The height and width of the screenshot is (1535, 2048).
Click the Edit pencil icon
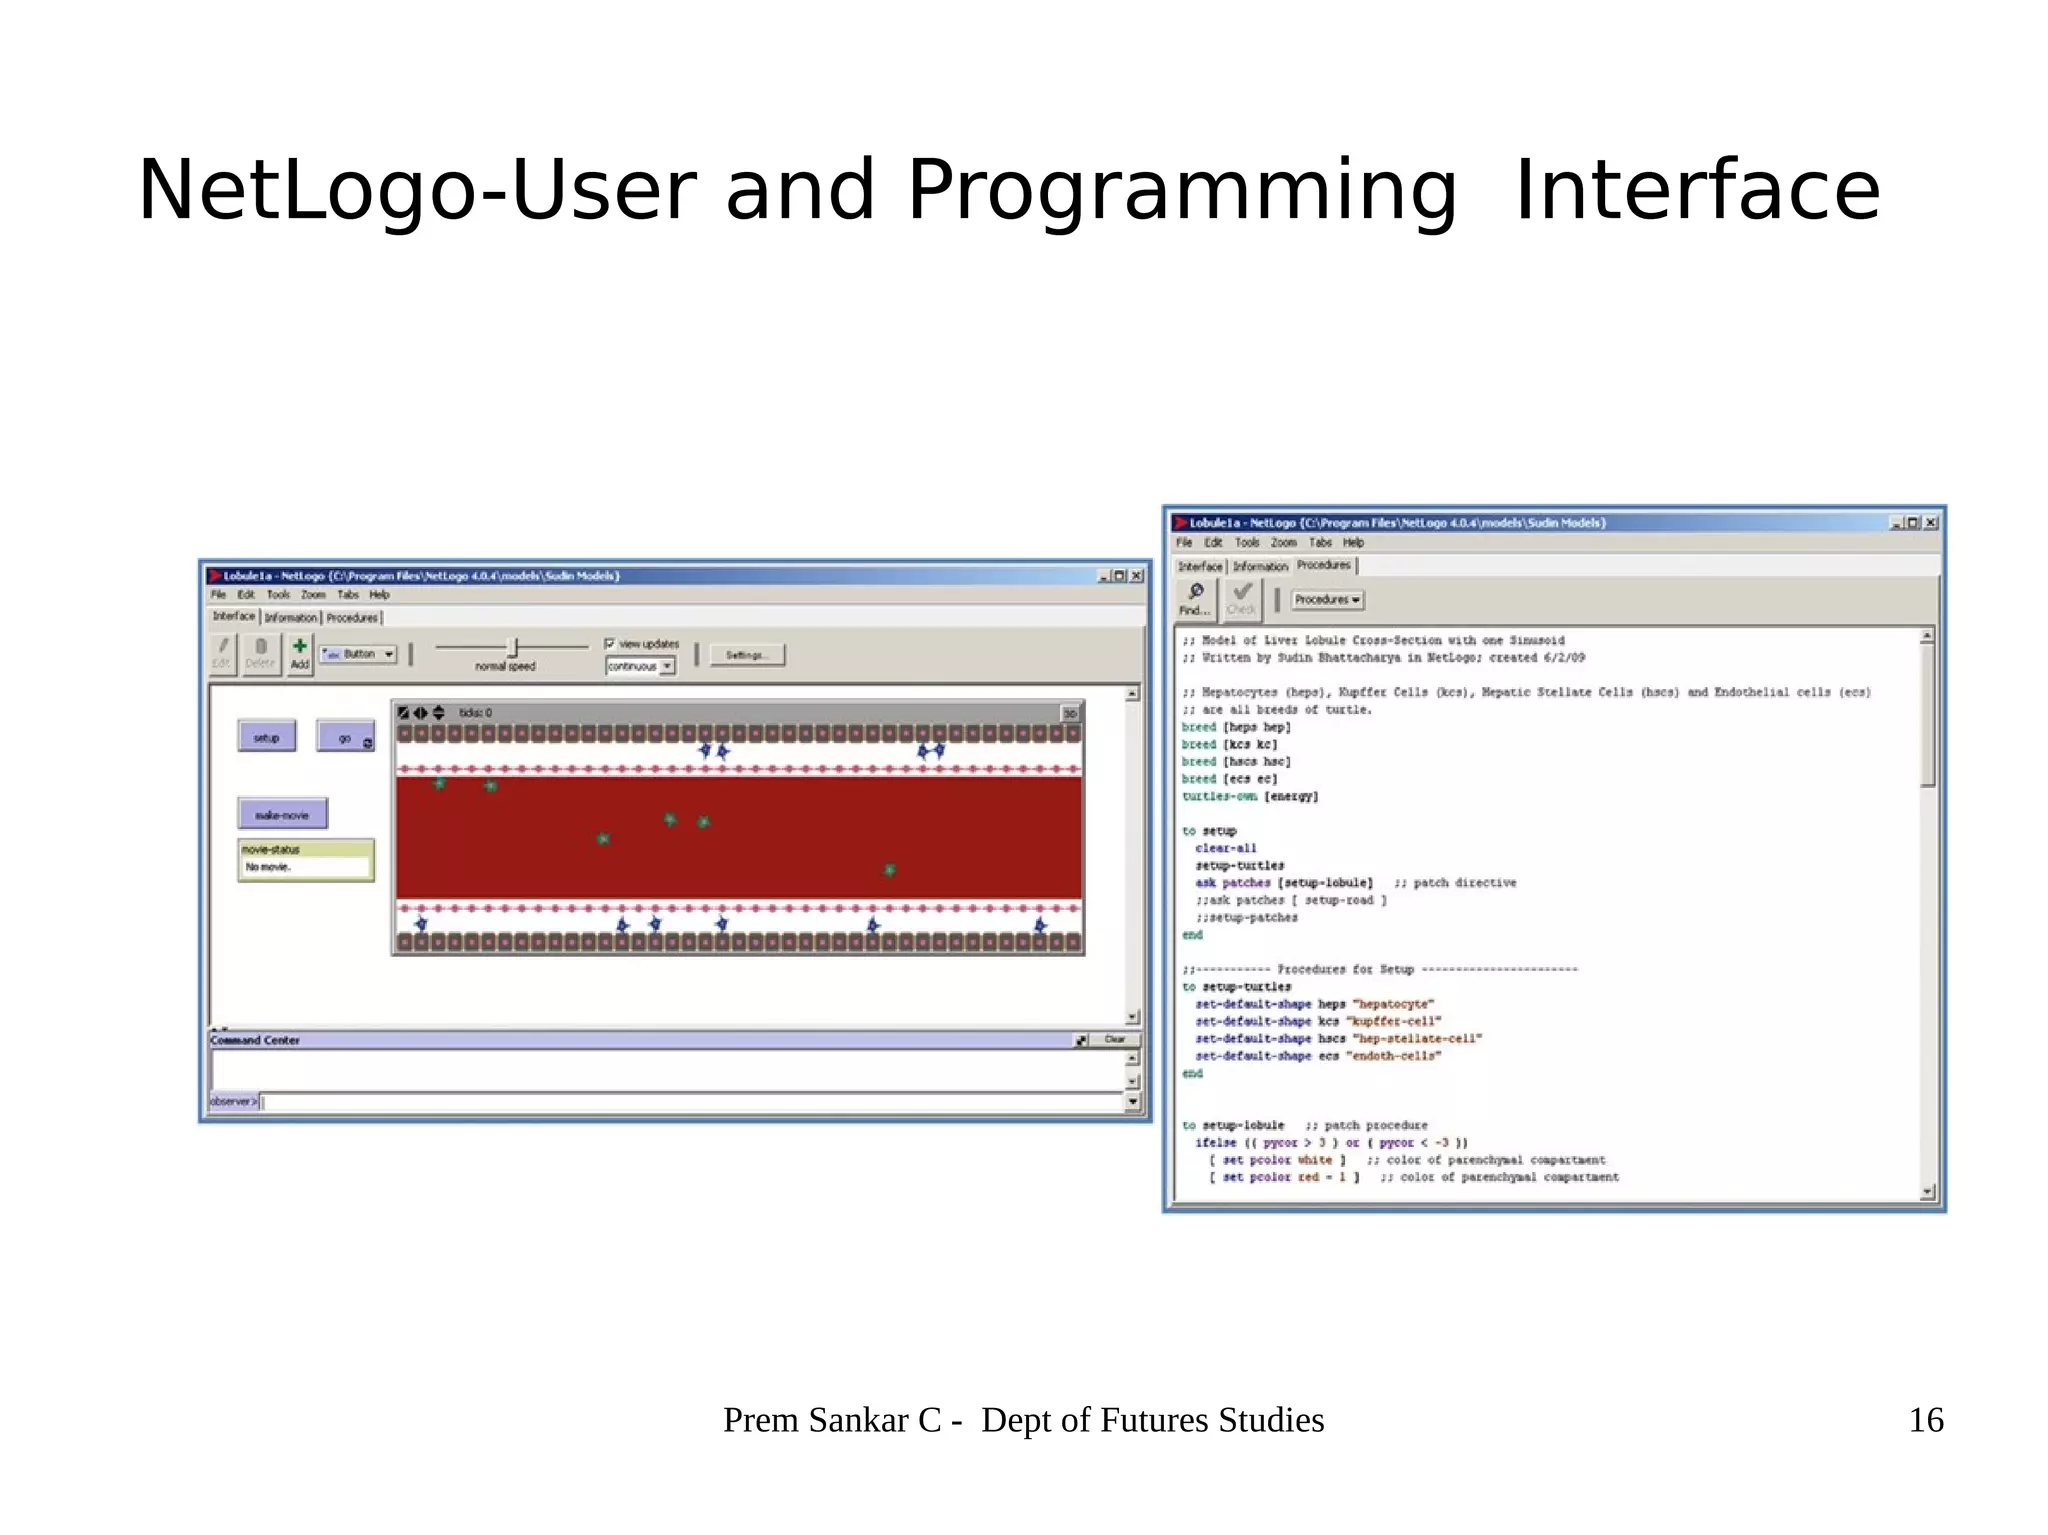[x=223, y=647]
